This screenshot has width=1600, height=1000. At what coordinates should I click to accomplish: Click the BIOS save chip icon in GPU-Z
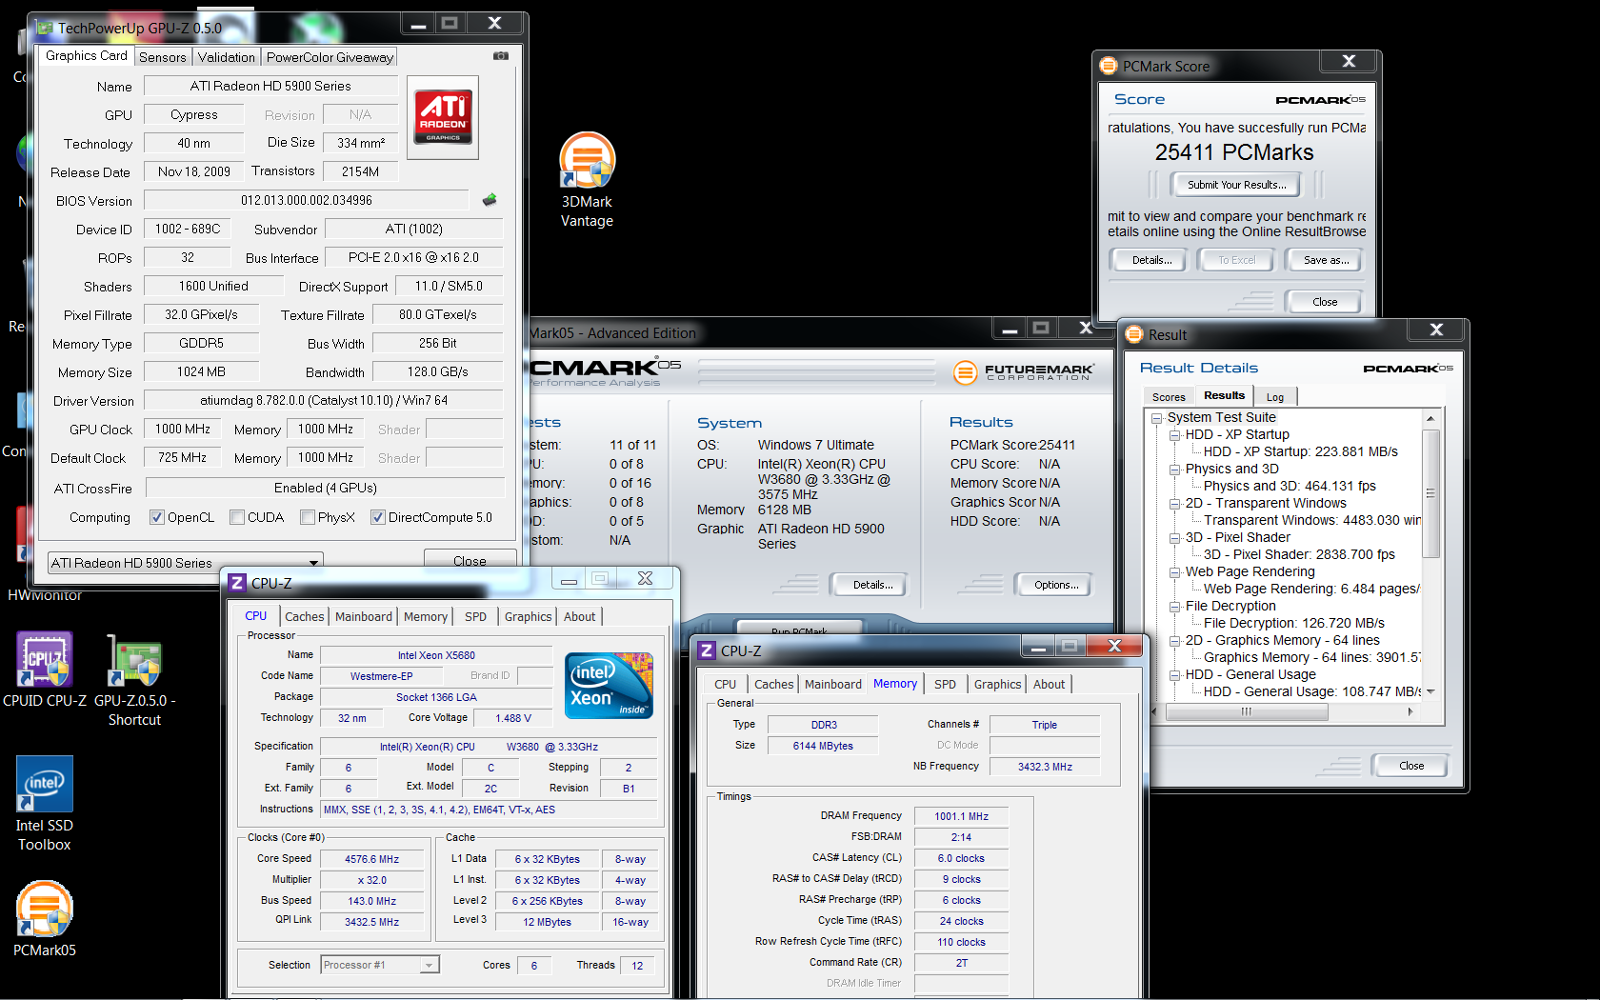pos(489,200)
